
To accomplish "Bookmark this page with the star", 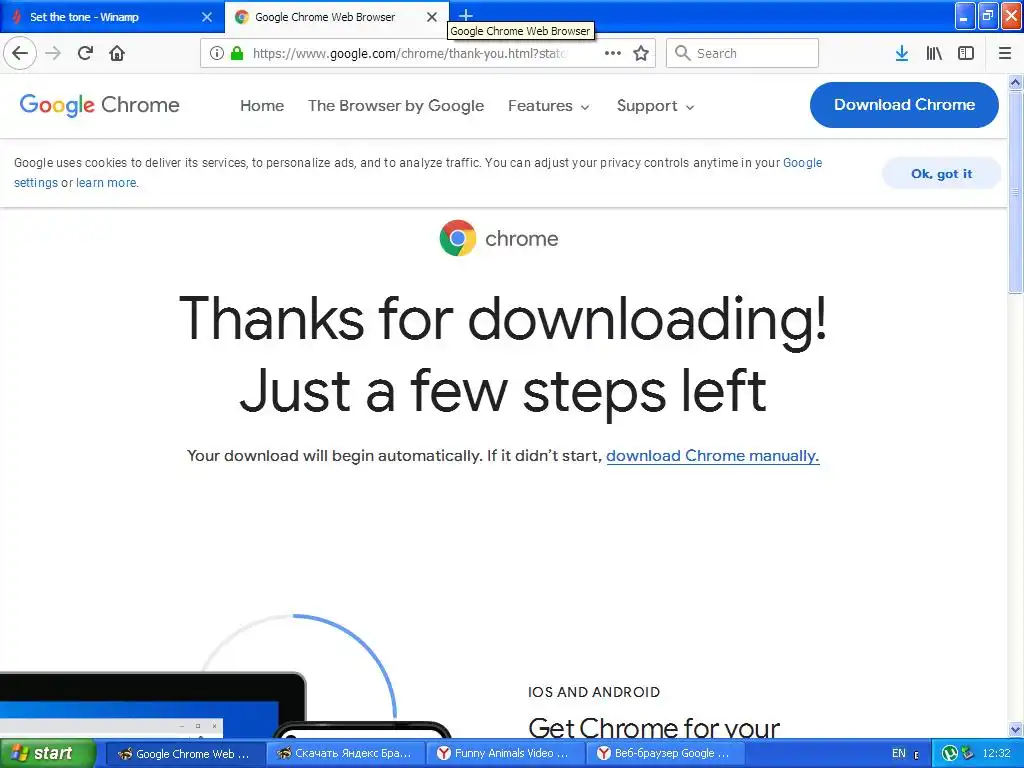I will [641, 53].
